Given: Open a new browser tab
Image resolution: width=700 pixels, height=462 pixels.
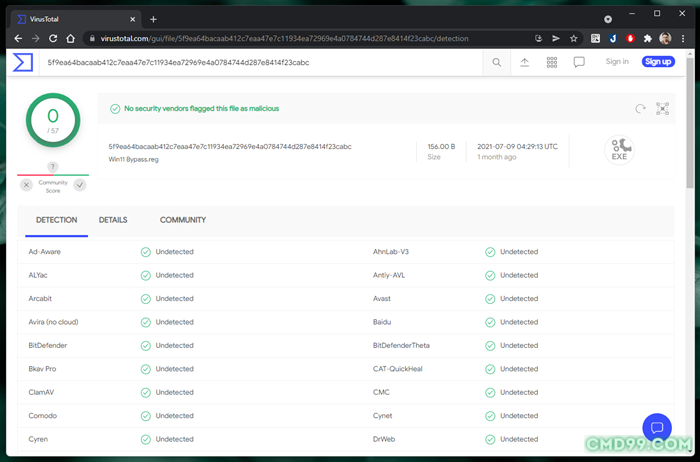Looking at the screenshot, I should (153, 19).
